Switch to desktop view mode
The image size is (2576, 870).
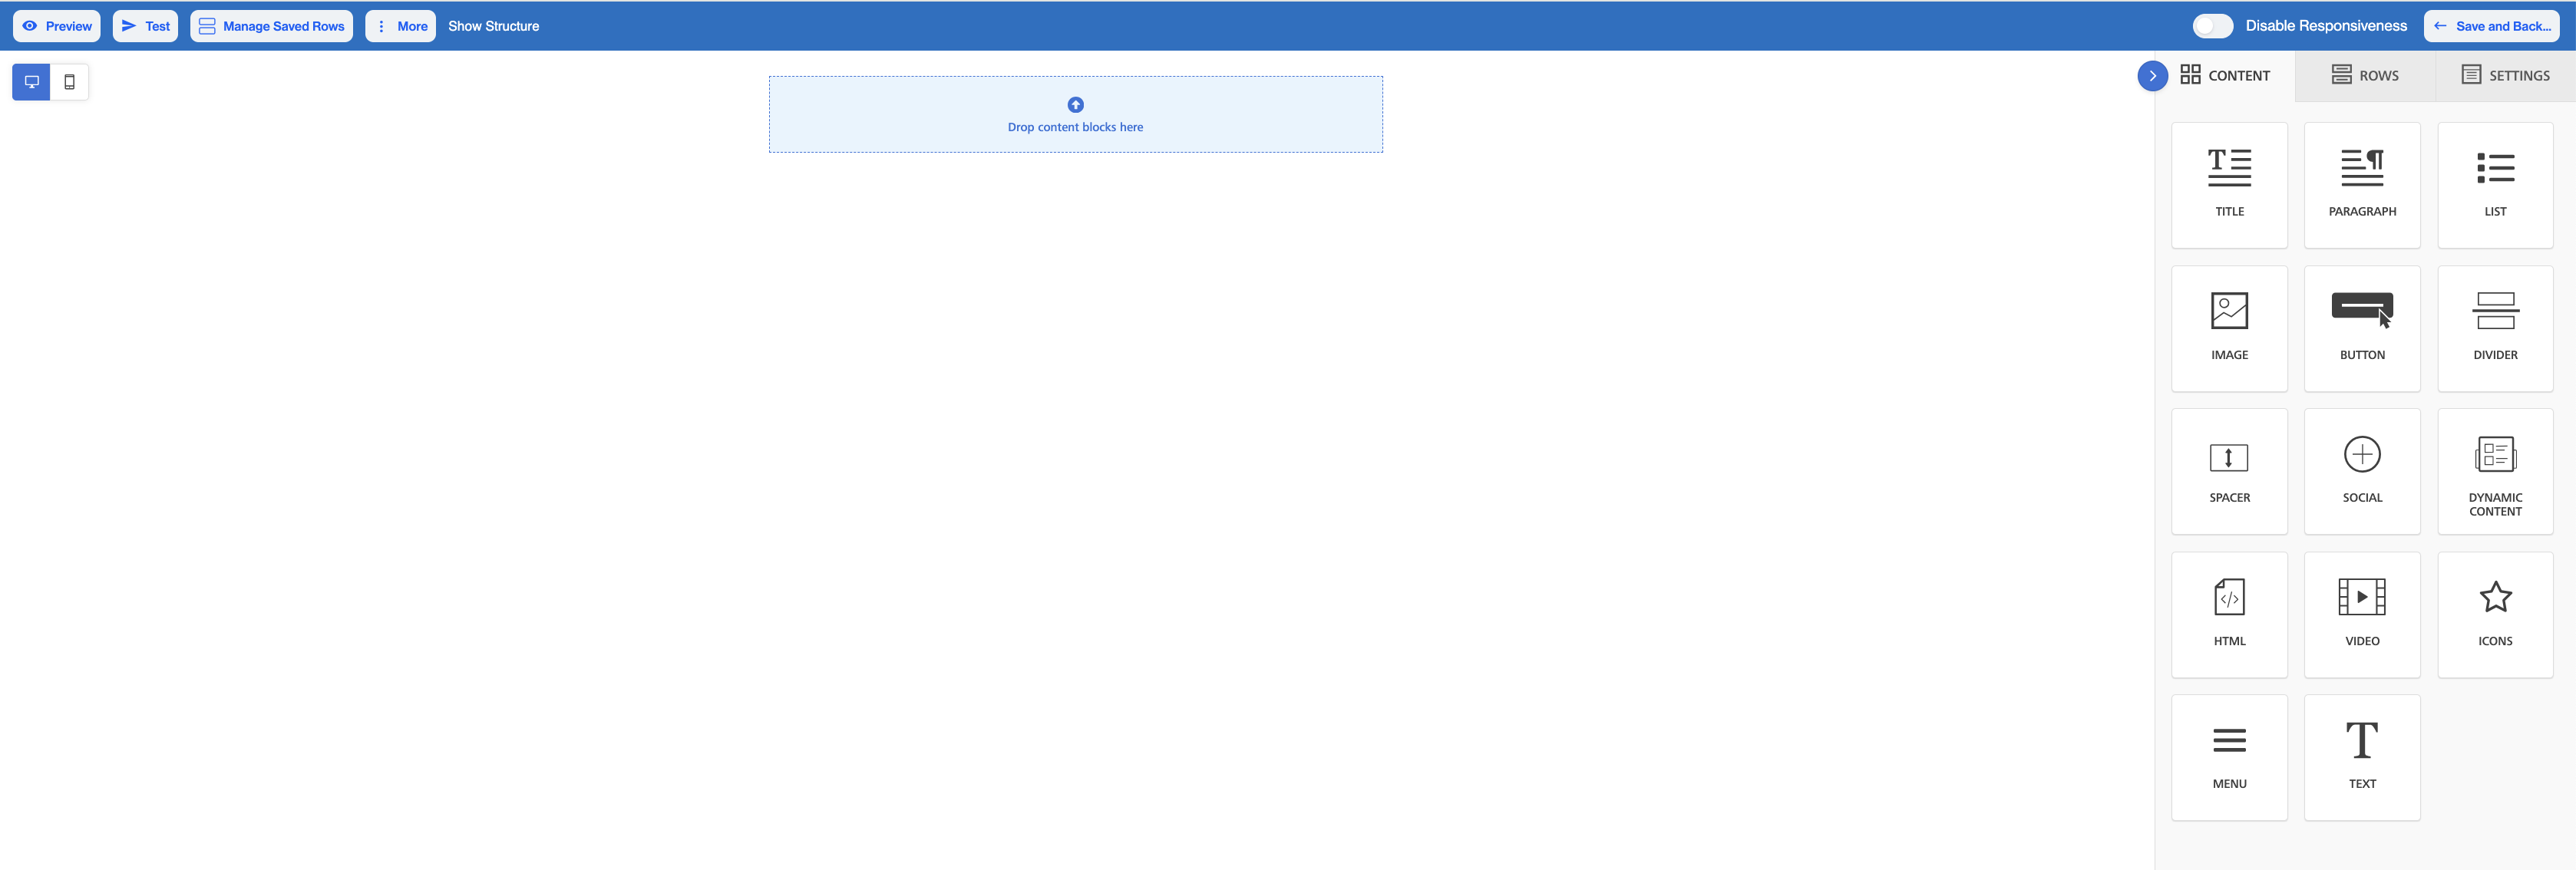pyautogui.click(x=31, y=82)
